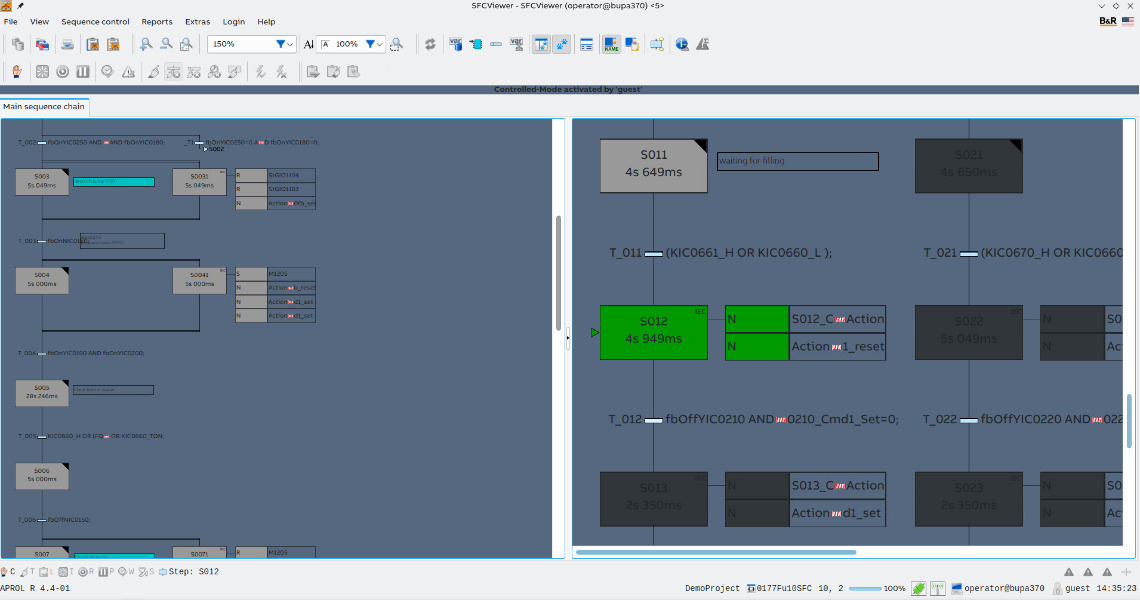This screenshot has height=600, width=1140.
Task: Expand the splitter arrow between the two panes
Action: [x=568, y=337]
